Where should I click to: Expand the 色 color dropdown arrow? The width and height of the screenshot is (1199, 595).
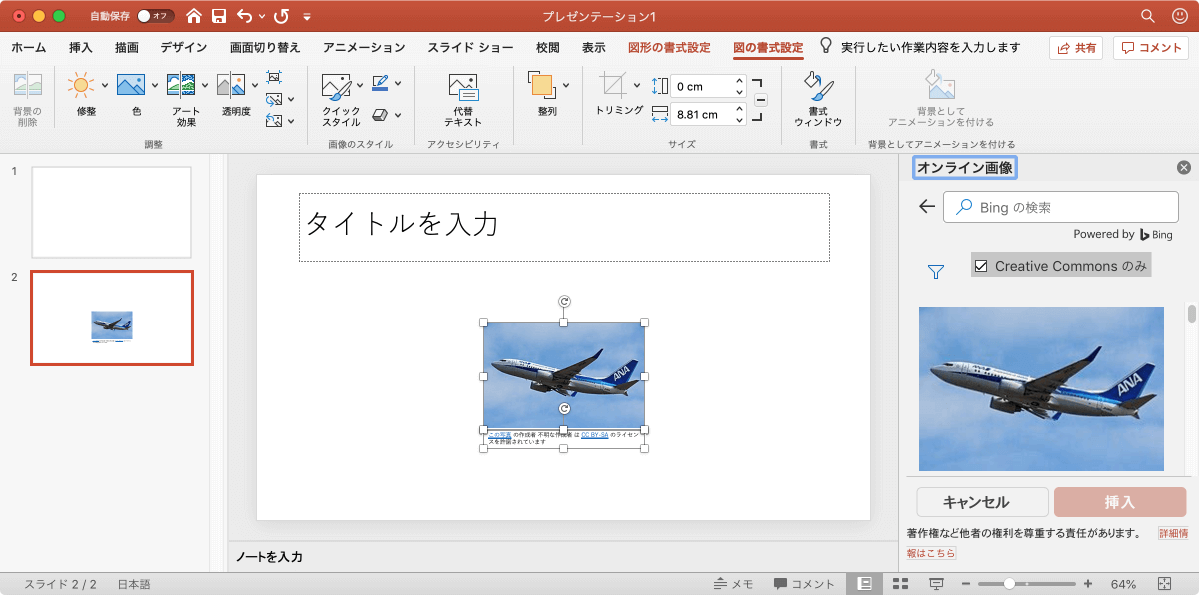point(155,85)
